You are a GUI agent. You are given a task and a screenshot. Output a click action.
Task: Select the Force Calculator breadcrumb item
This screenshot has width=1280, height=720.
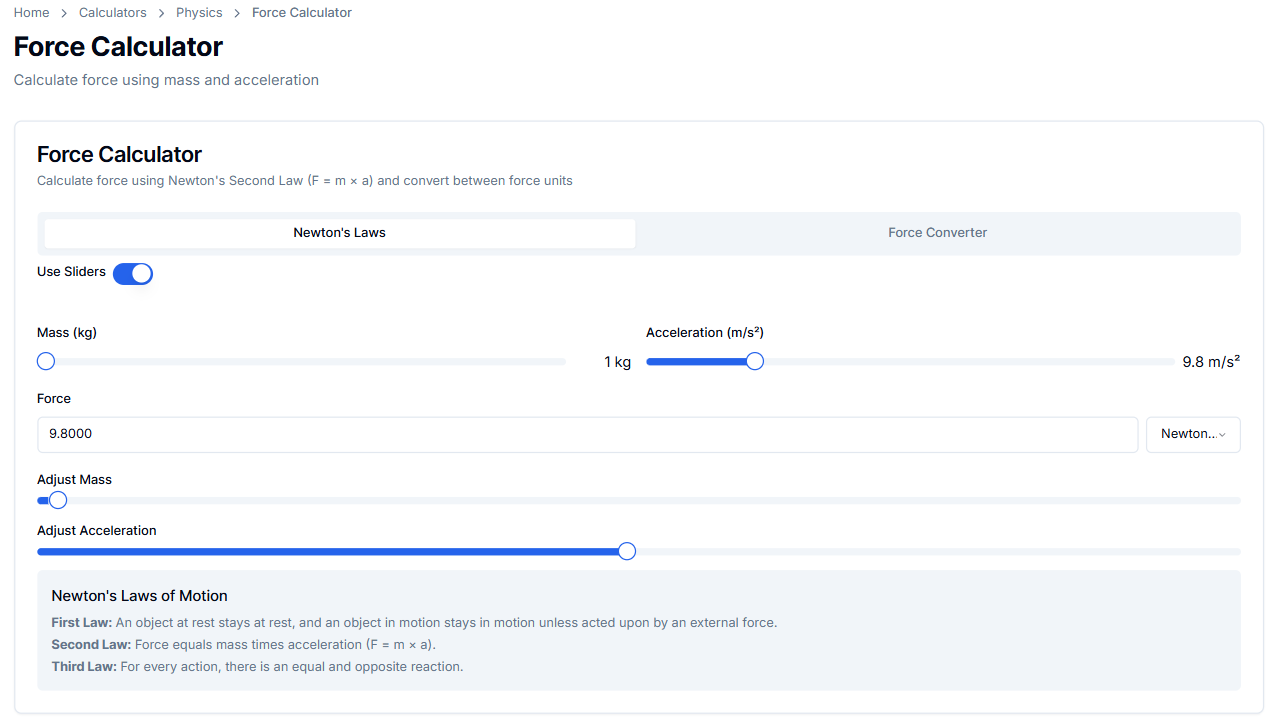302,12
